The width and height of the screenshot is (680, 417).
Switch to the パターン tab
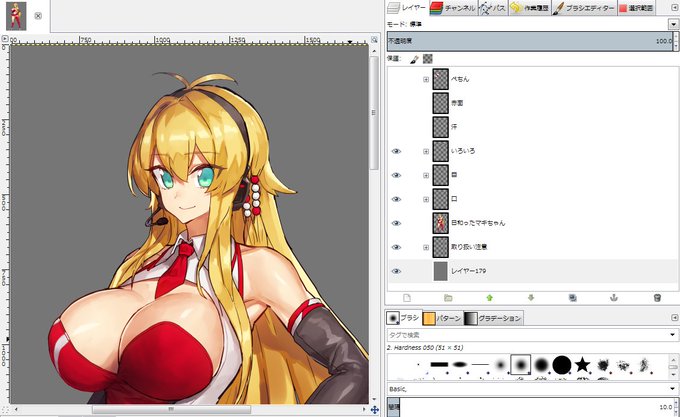[x=442, y=318]
